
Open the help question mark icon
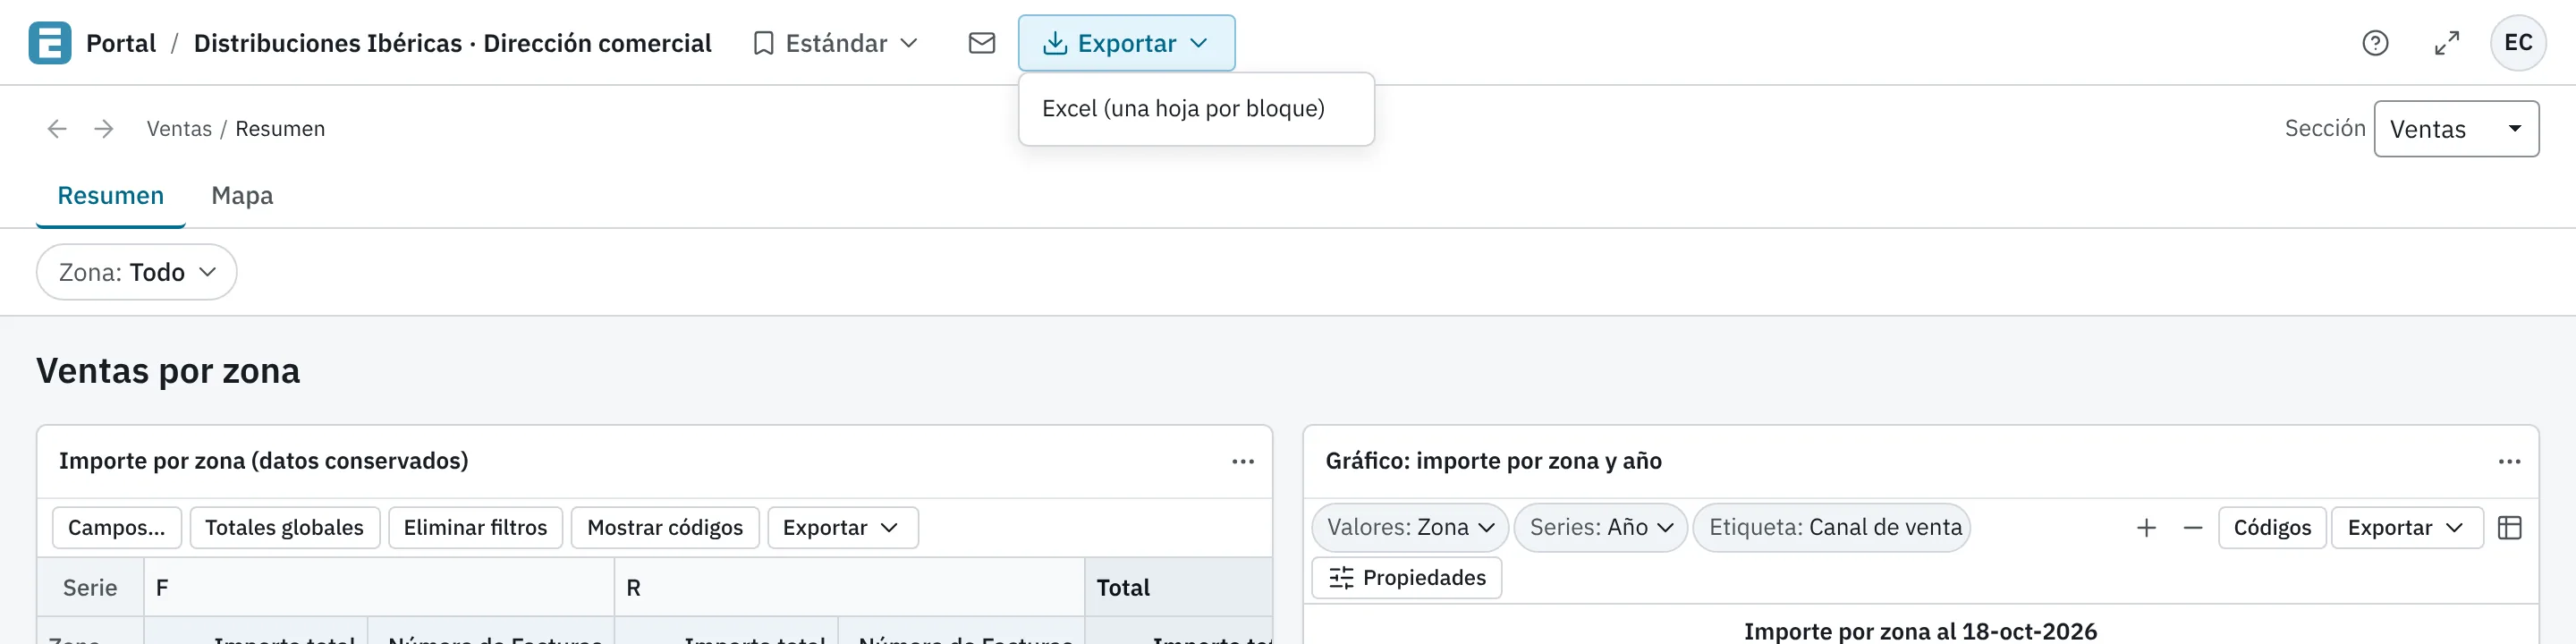pyautogui.click(x=2374, y=43)
